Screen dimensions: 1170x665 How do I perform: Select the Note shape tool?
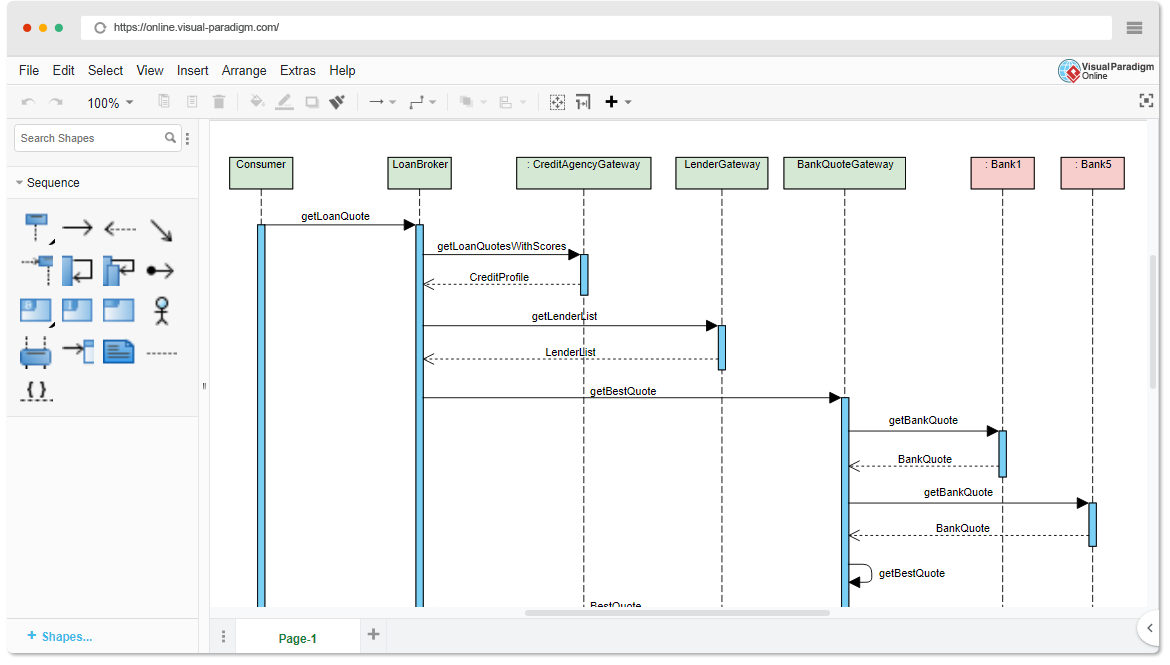(x=119, y=351)
